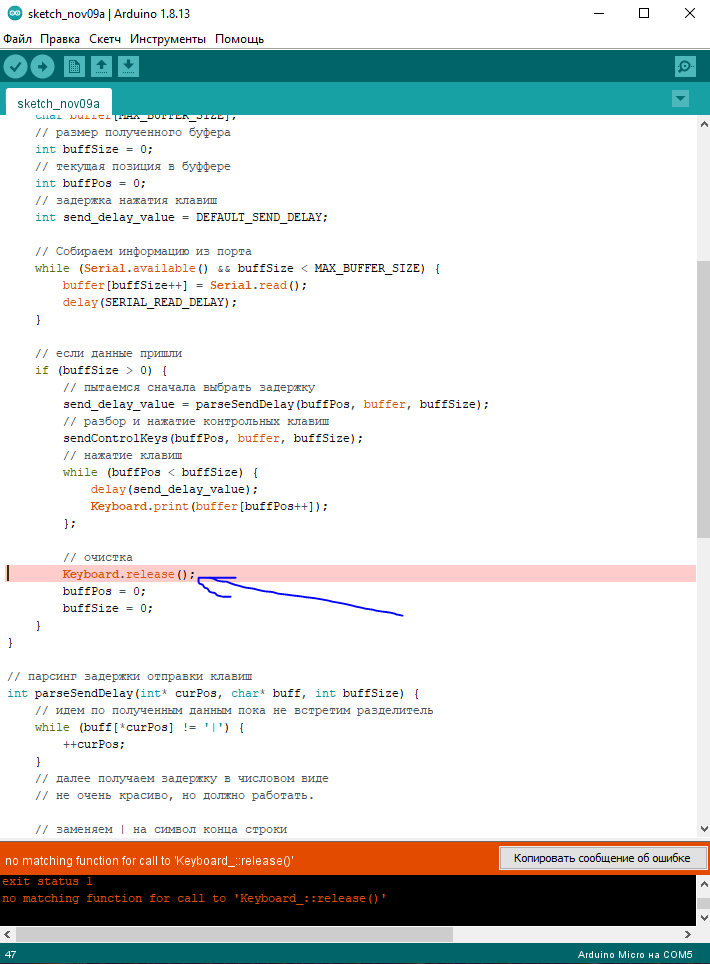
Task: Click the Save sketch down-arrow icon
Action: pyautogui.click(x=128, y=67)
